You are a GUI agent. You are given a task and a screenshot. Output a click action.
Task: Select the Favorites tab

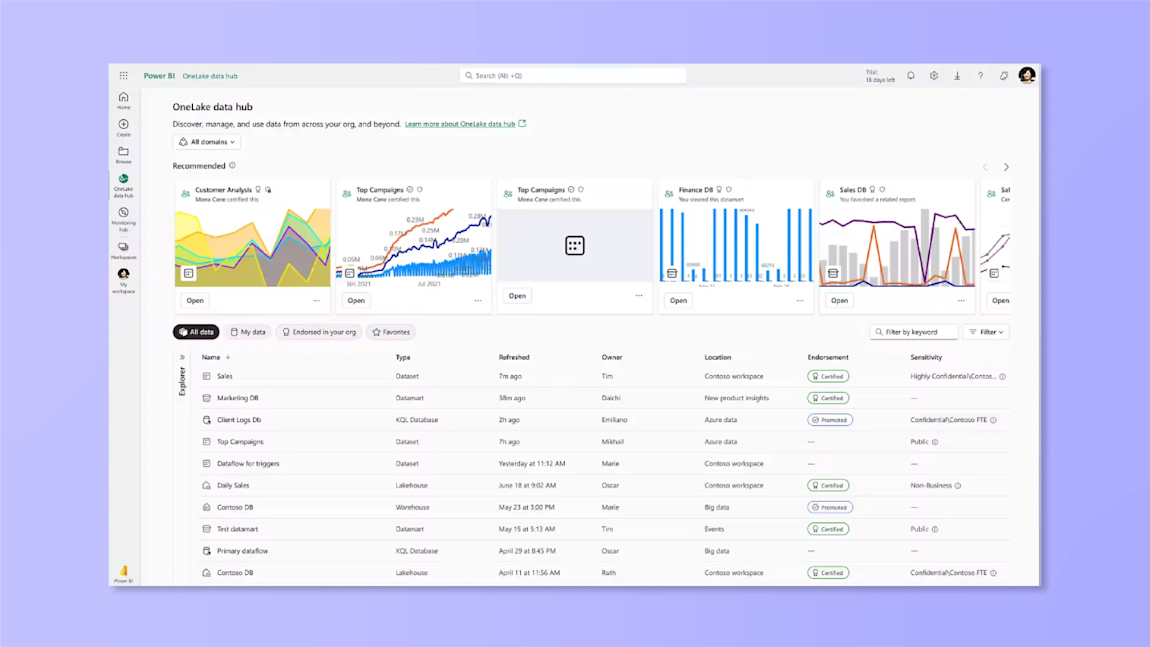click(391, 332)
